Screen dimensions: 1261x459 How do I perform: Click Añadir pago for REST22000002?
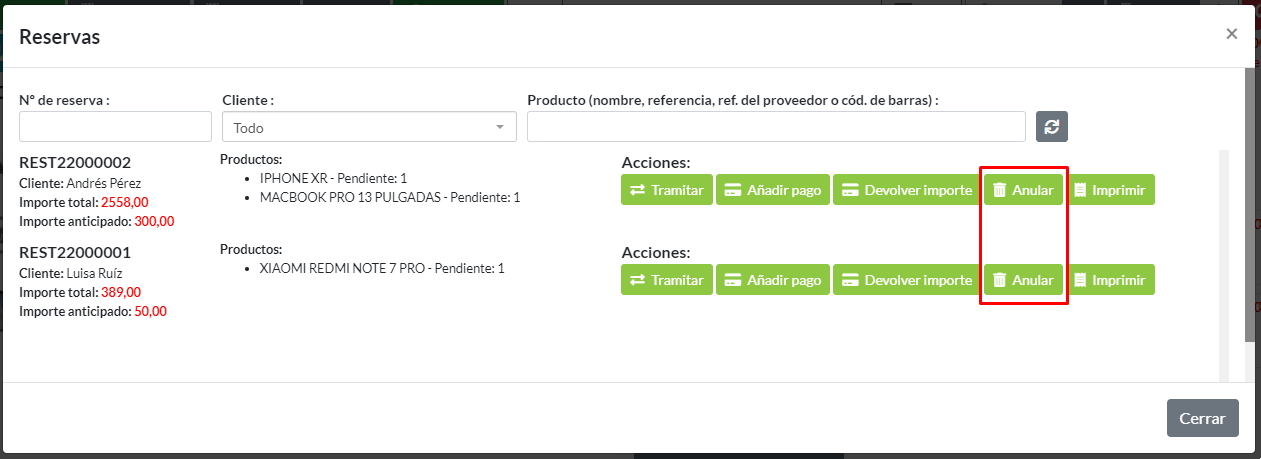pyautogui.click(x=773, y=190)
